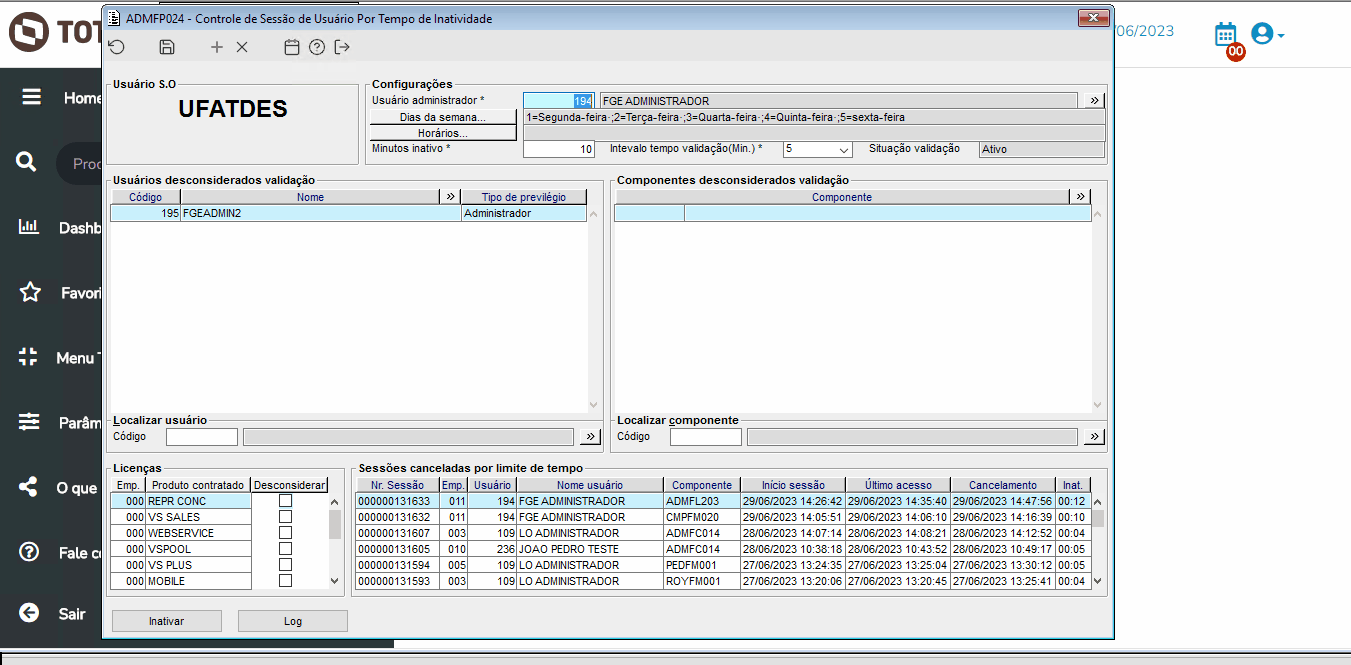Check Desconsiderar for REPR CONC license
Image resolution: width=1351 pixels, height=665 pixels.
(x=285, y=501)
